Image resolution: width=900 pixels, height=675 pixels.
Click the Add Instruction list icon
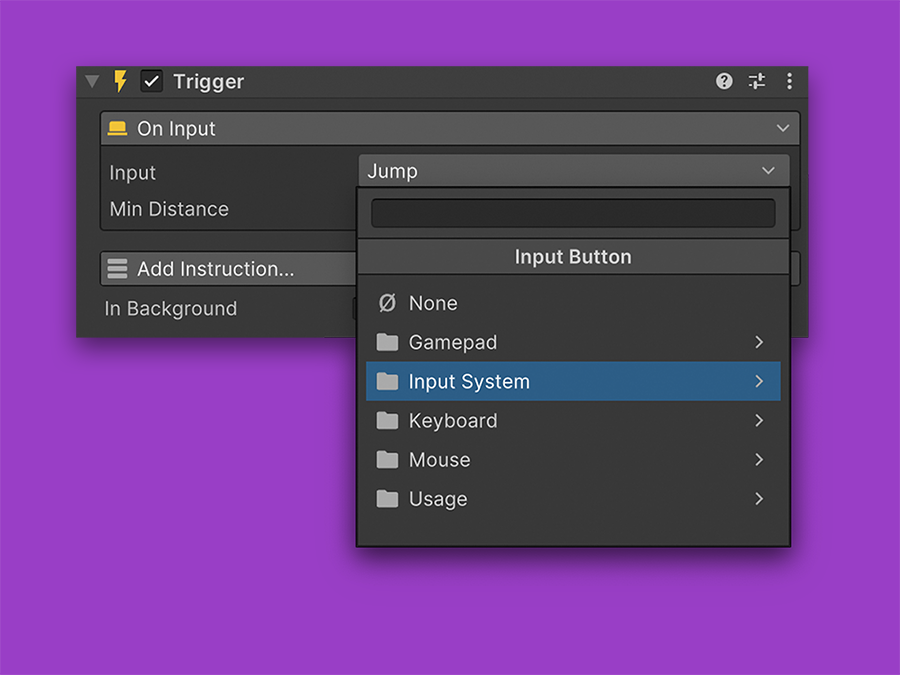[x=117, y=269]
